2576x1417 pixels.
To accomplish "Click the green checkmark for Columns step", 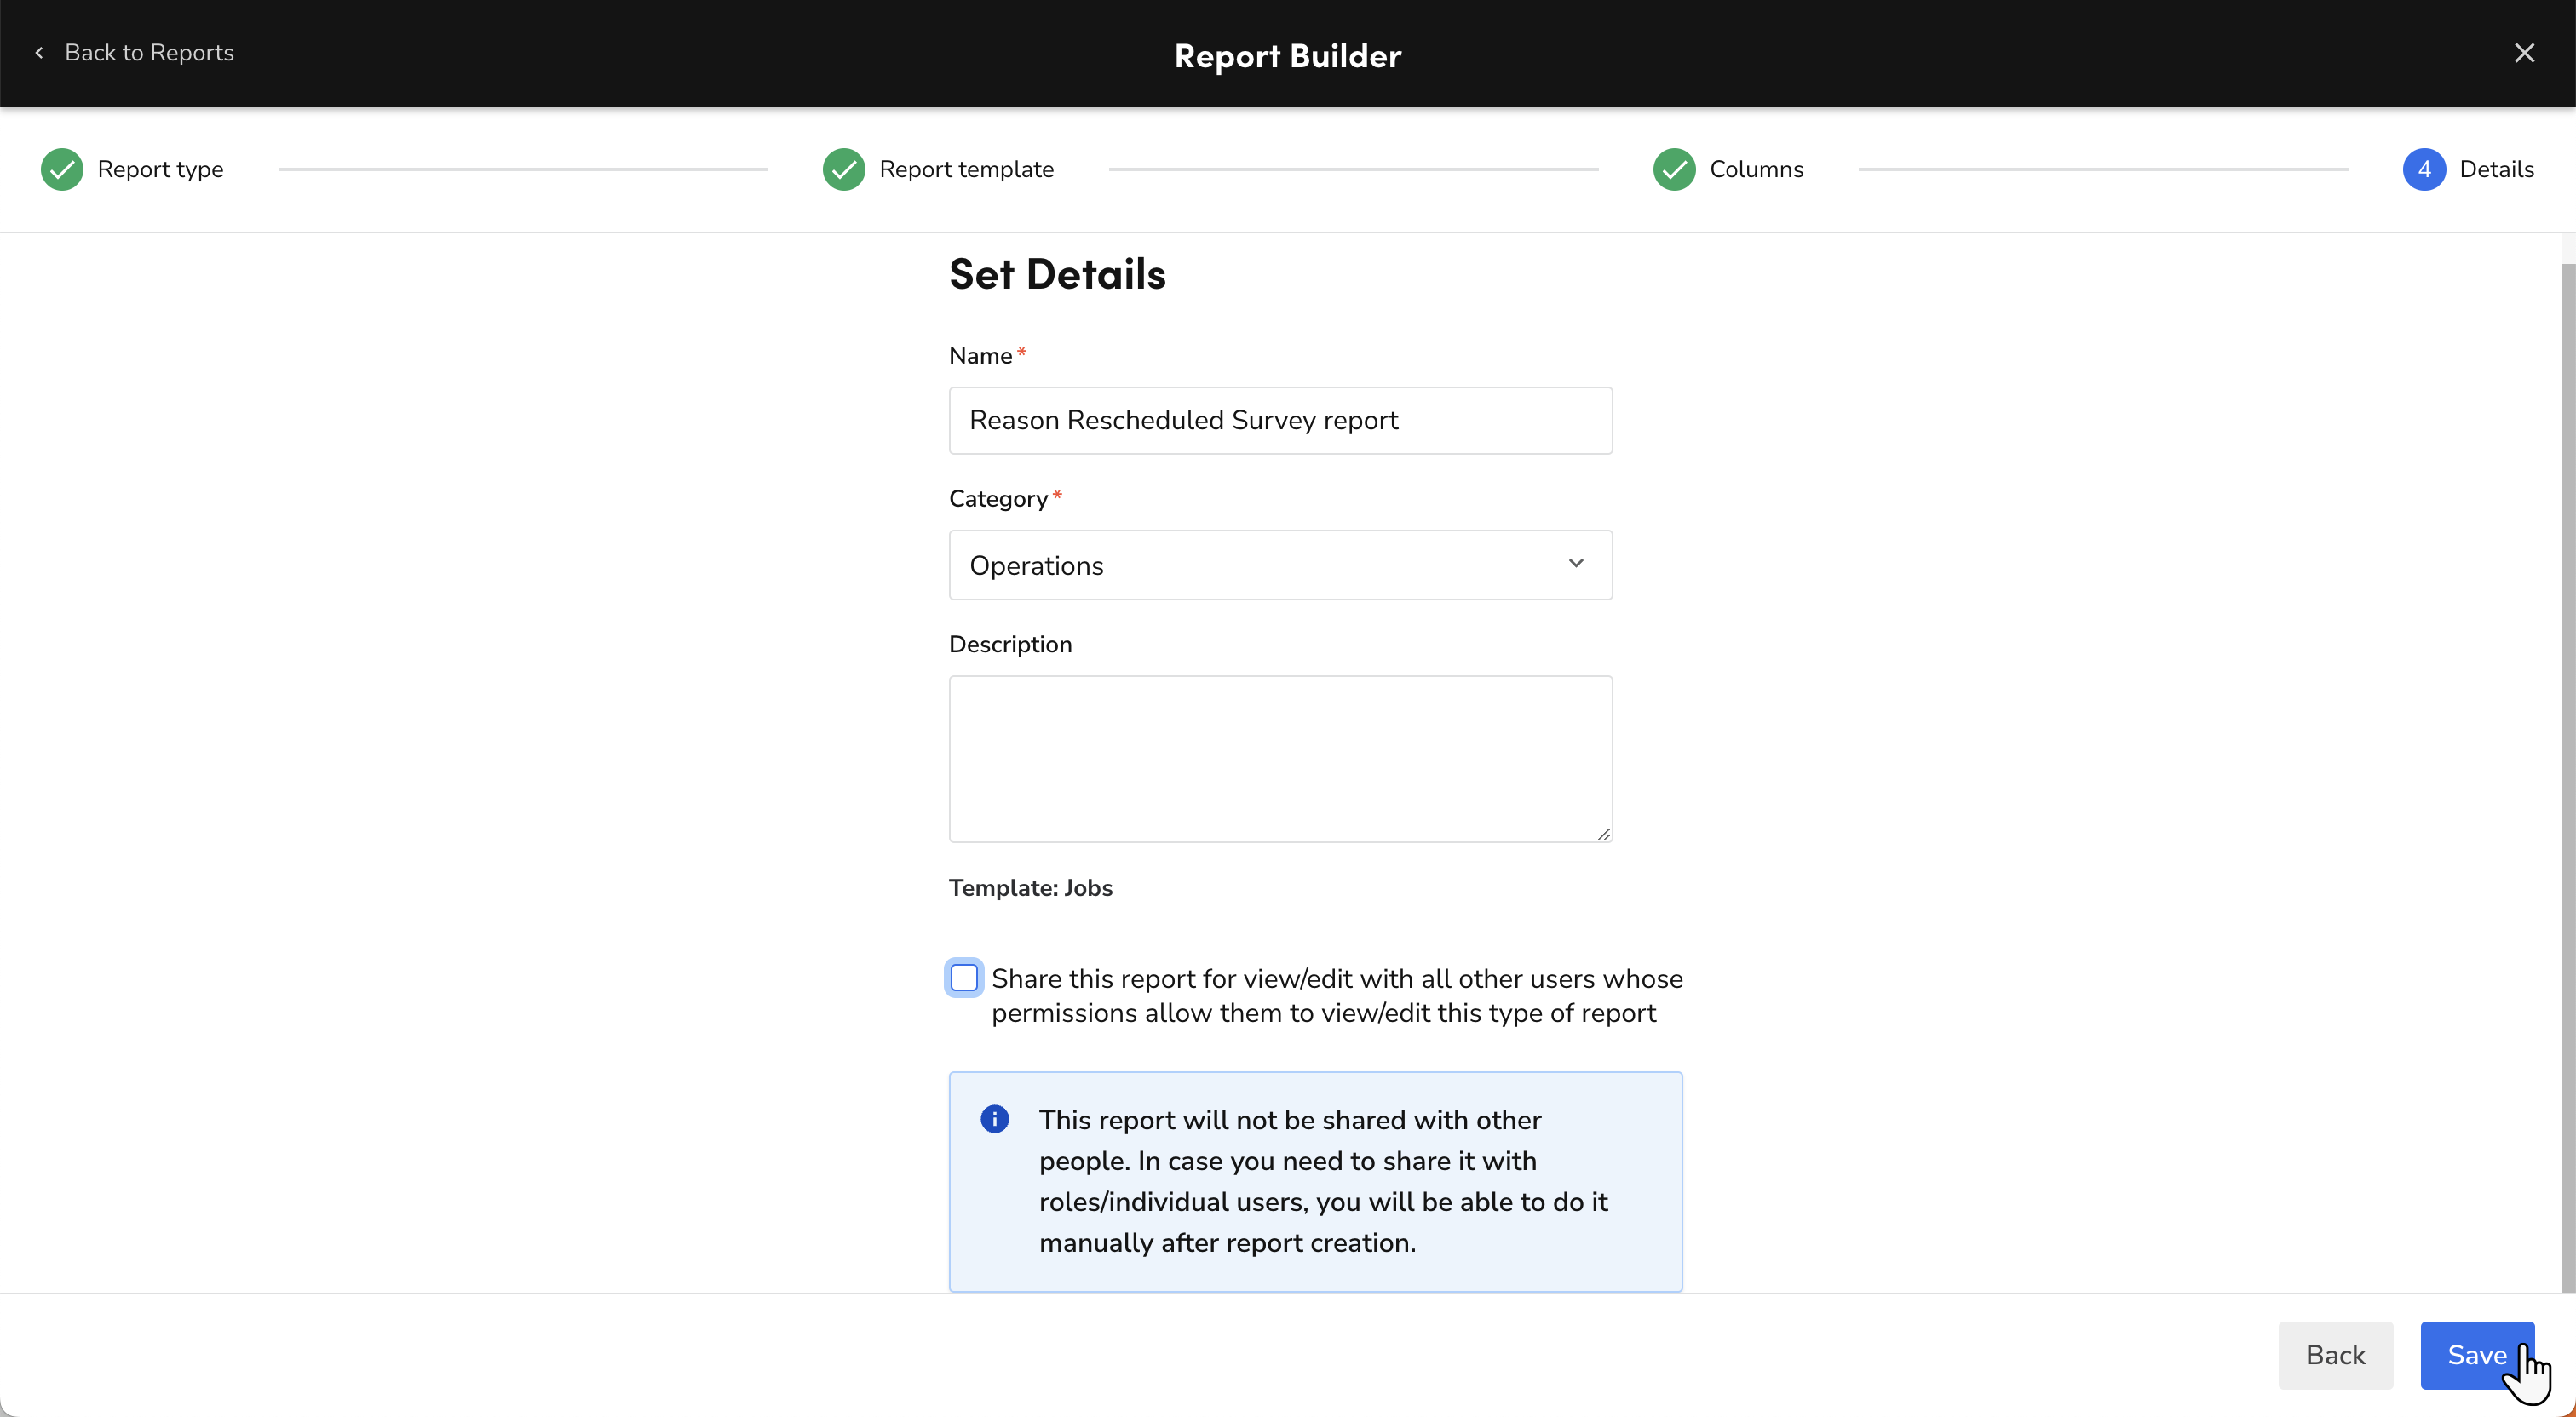I will coord(1673,169).
